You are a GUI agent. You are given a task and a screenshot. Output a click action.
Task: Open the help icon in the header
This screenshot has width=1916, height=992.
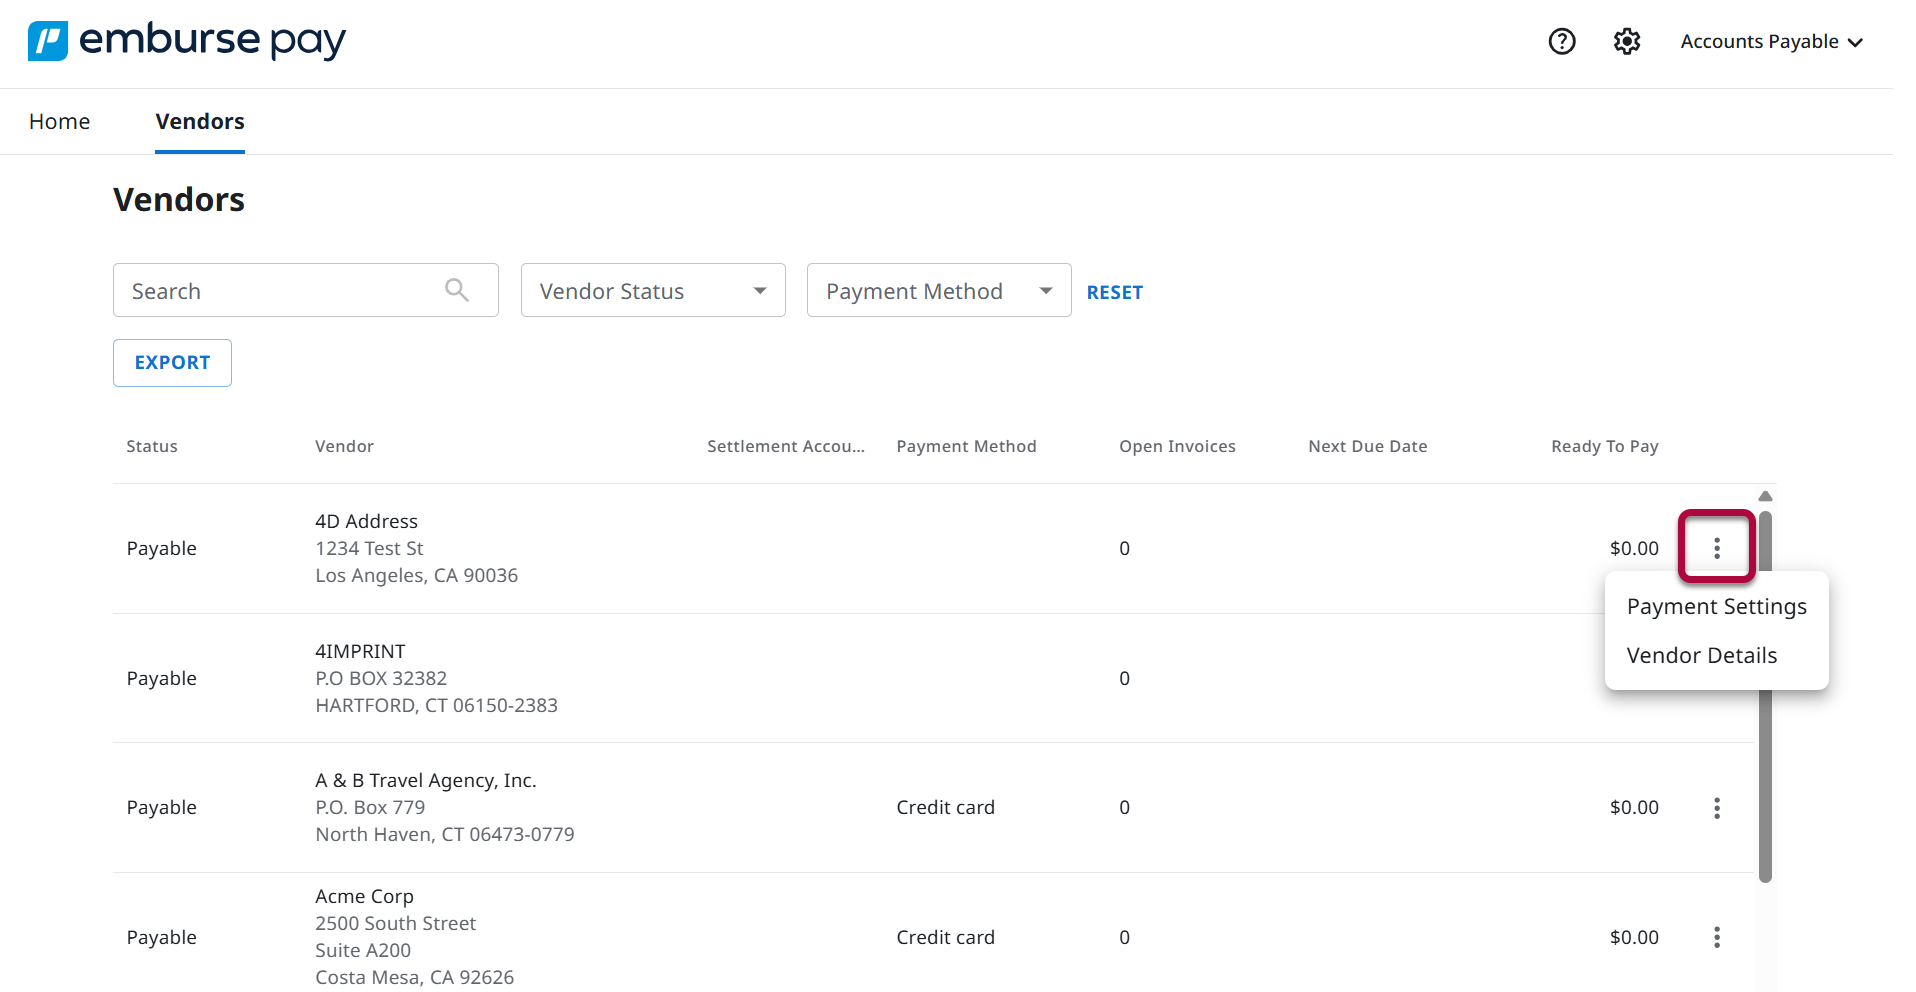point(1561,41)
